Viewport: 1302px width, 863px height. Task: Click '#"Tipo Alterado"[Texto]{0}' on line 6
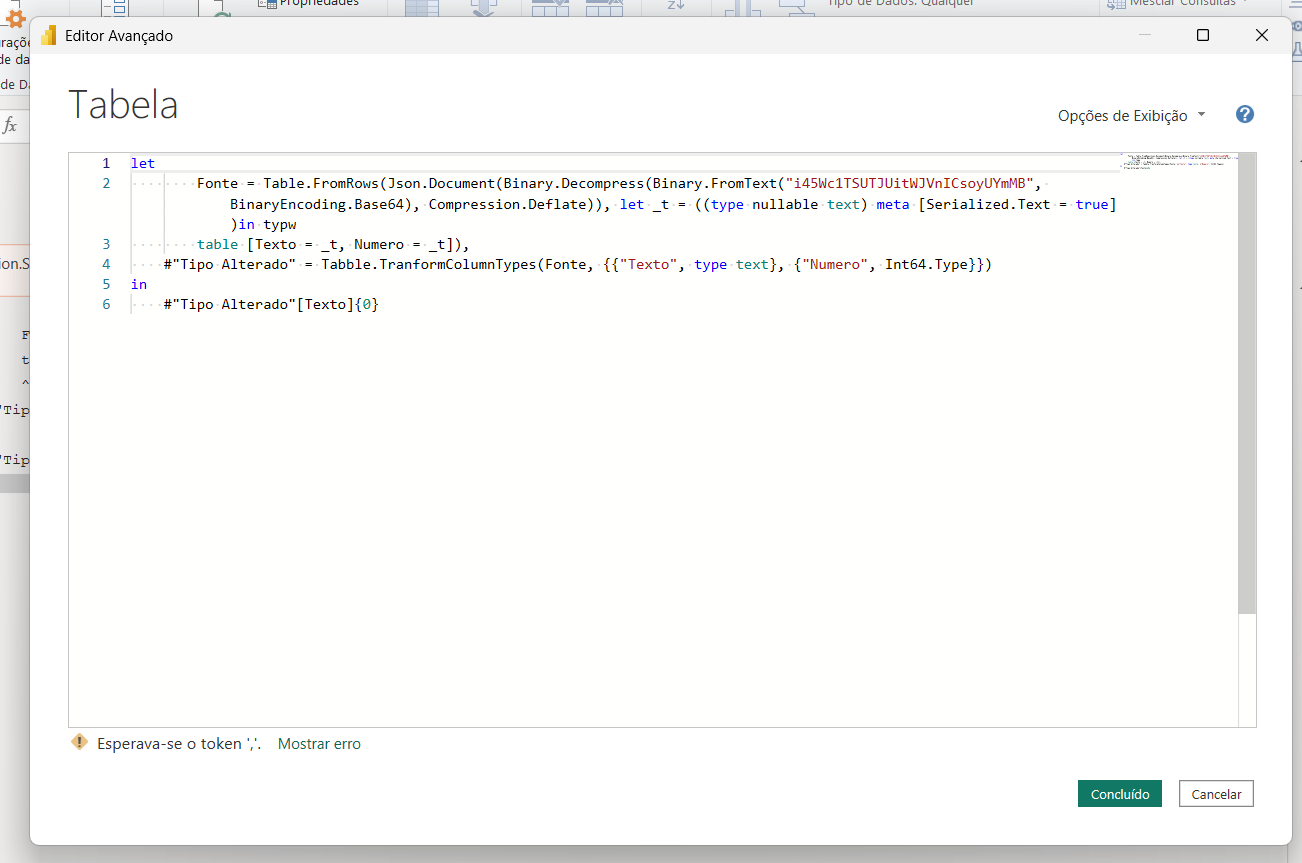pos(271,304)
